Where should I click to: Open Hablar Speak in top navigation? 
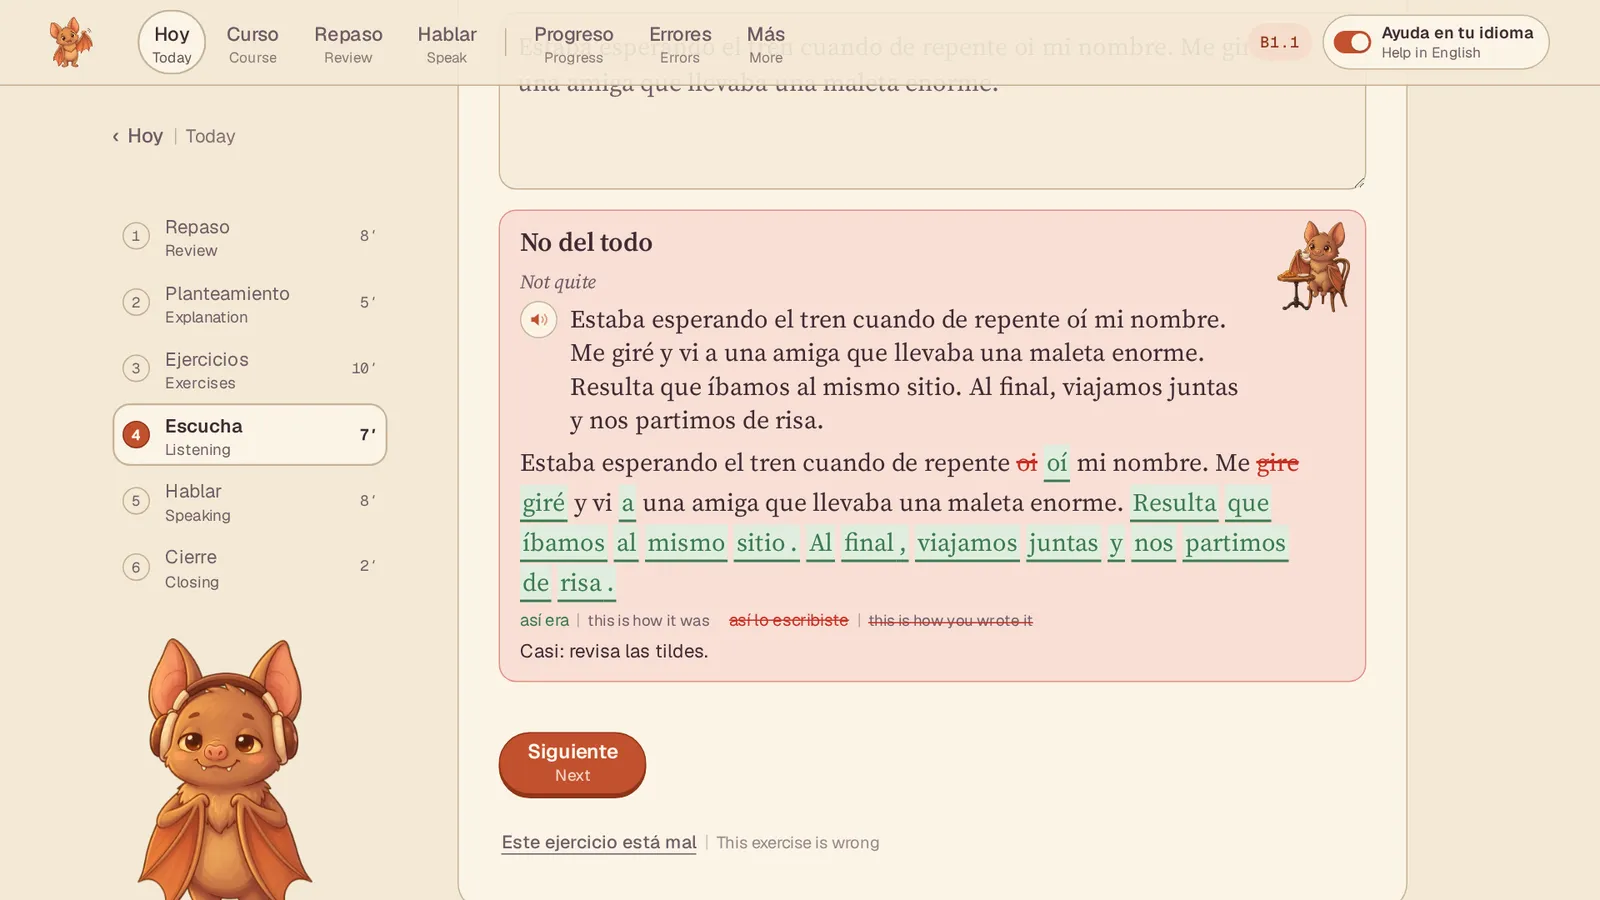click(447, 44)
